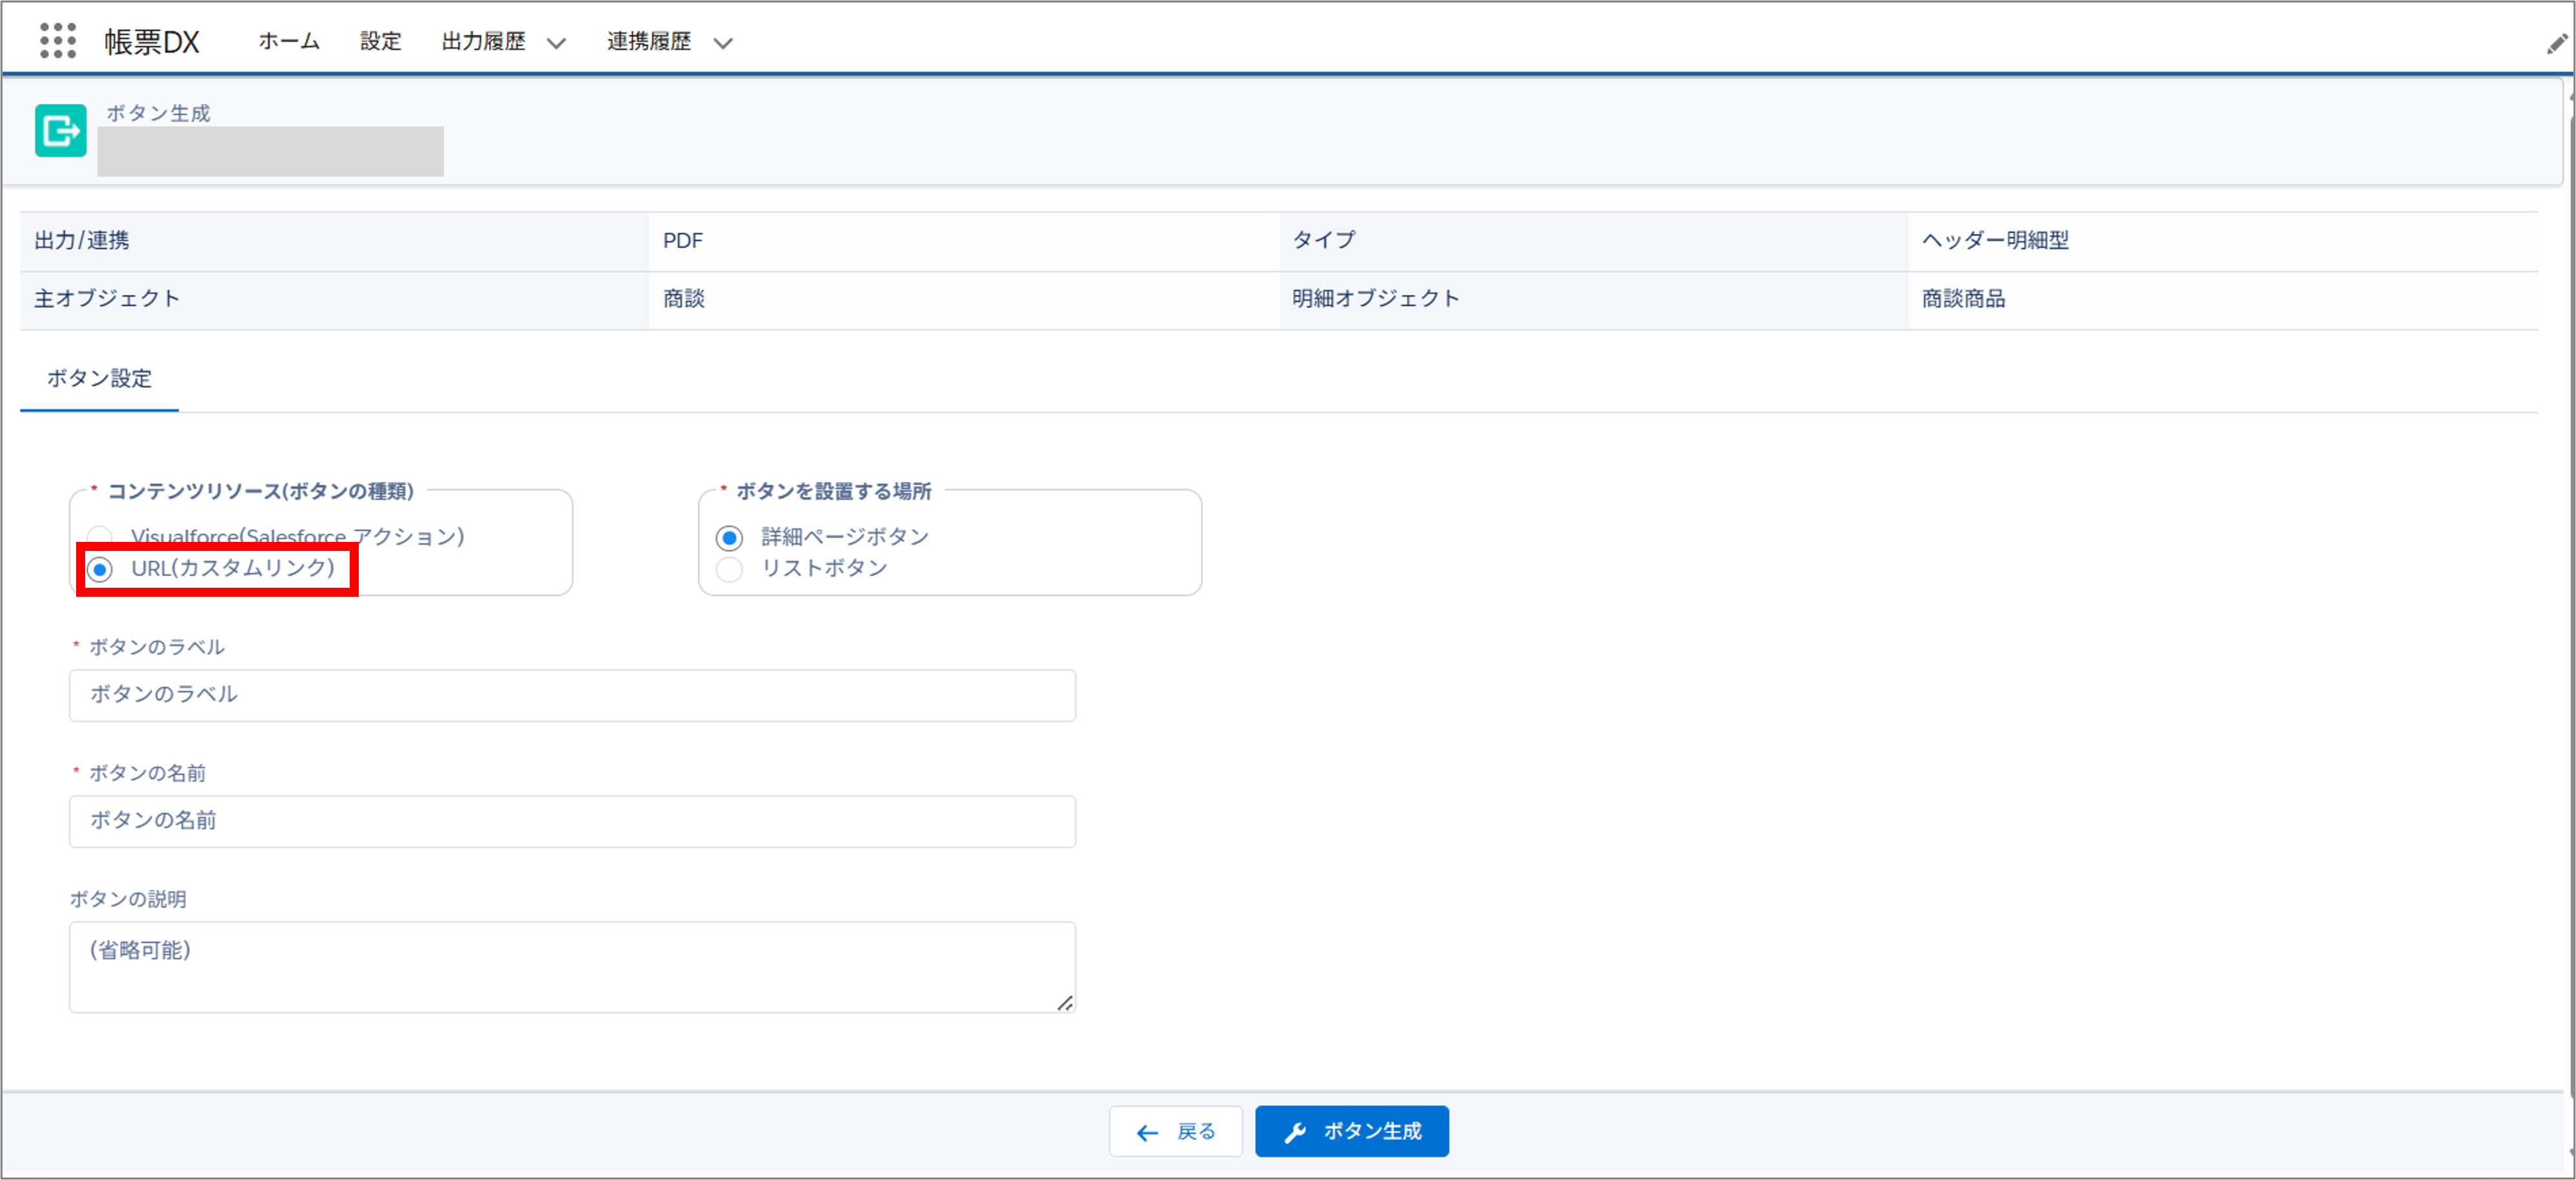2576x1180 pixels.
Task: Open the app launcher waffle icon
Action: click(x=57, y=40)
